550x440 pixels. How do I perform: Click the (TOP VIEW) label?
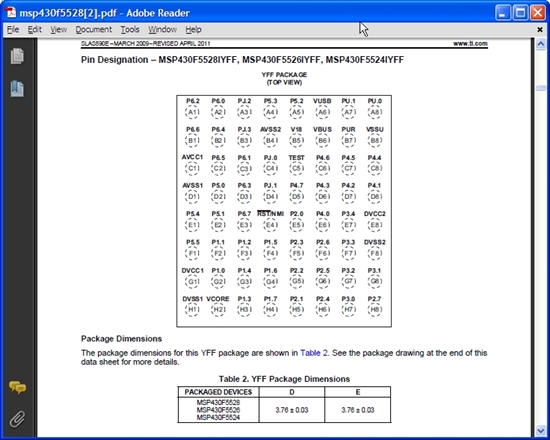click(284, 82)
